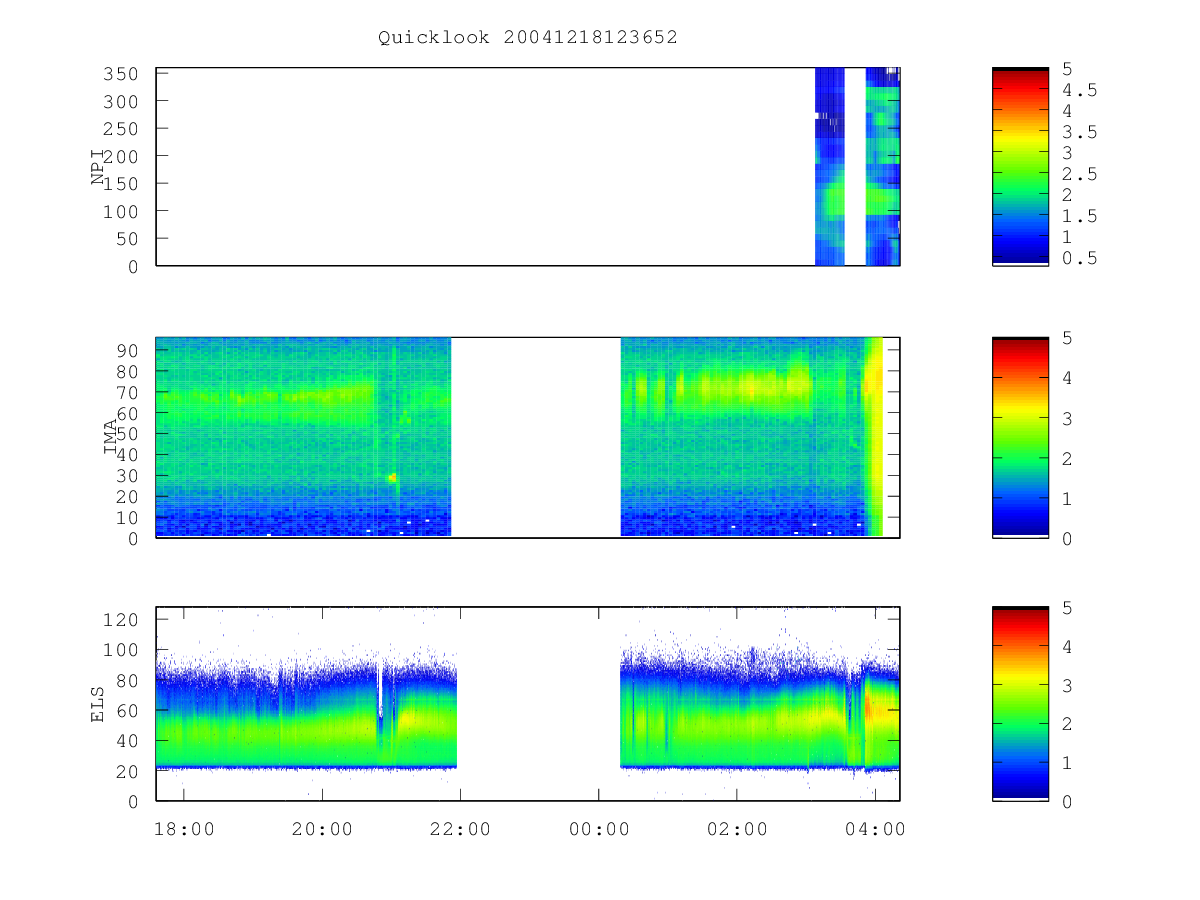Click the 0.5 label on NPI colorbar
Image resolution: width=1200 pixels, height=900 pixels.
pos(1080,258)
